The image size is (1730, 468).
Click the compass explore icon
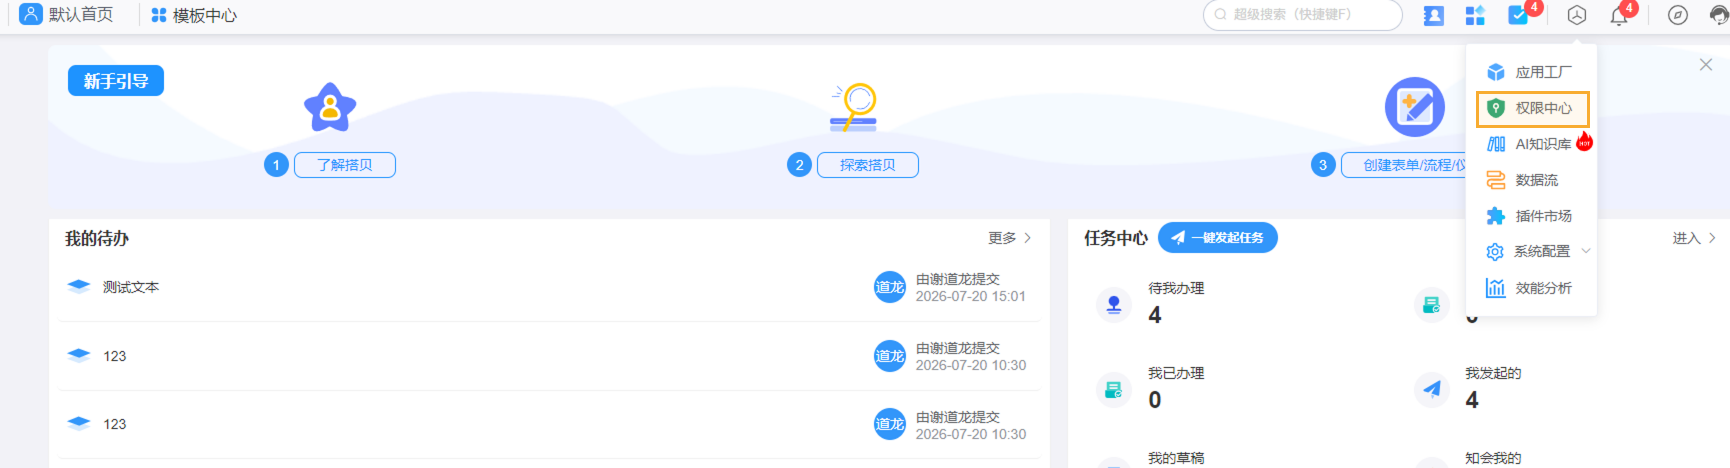[1678, 15]
